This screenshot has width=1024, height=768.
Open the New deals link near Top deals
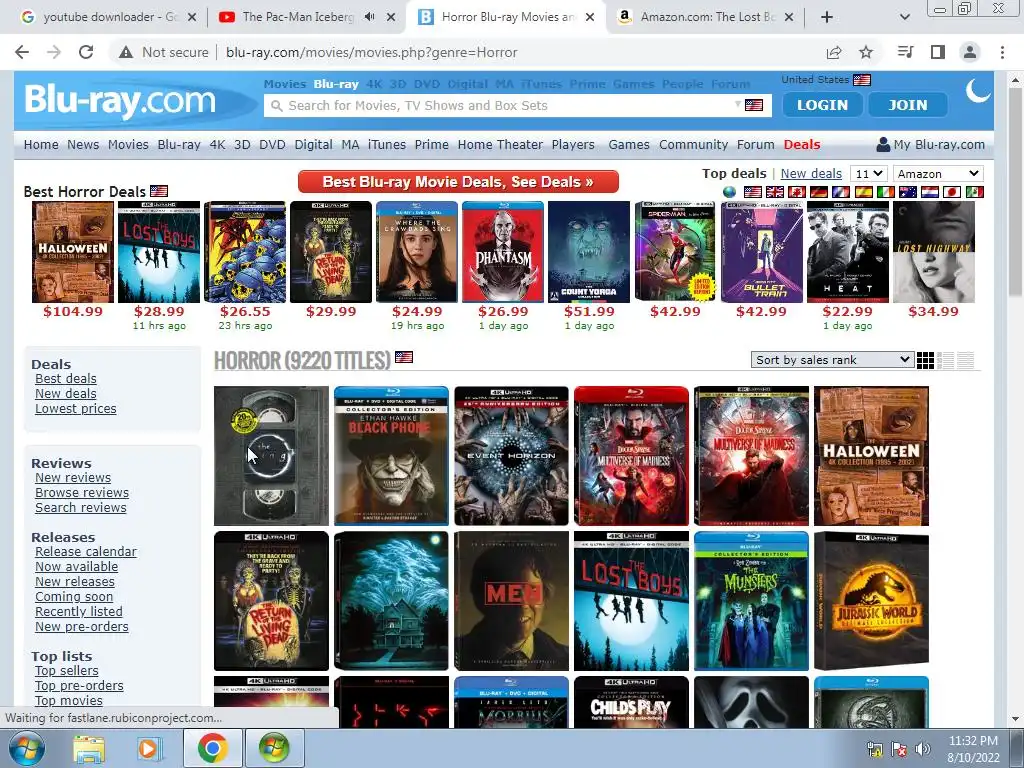[x=811, y=173]
